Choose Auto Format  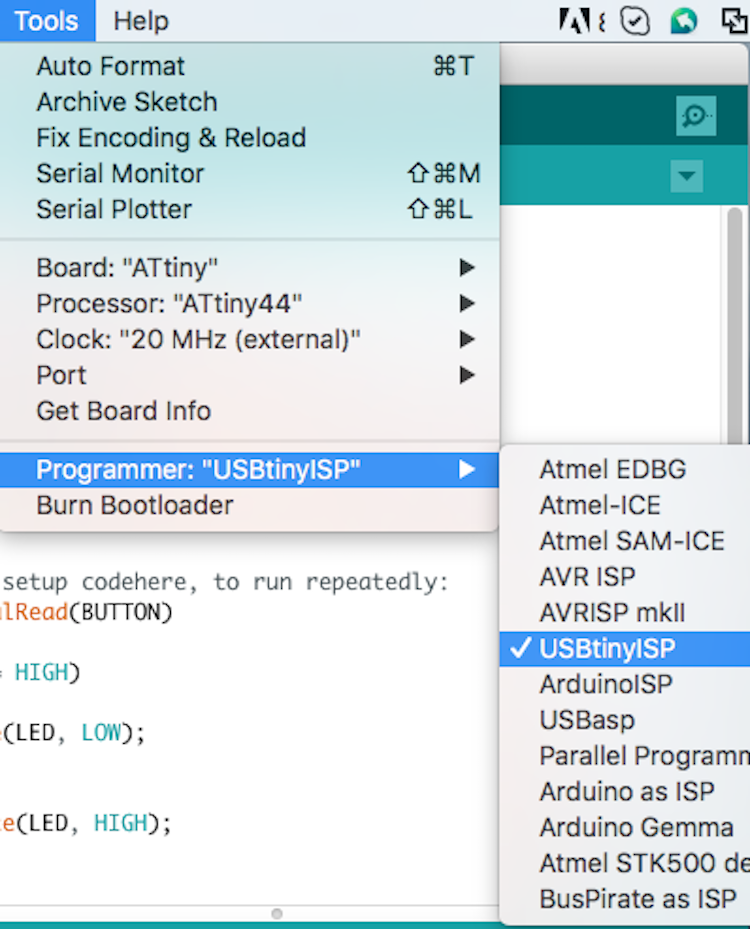click(249, 66)
